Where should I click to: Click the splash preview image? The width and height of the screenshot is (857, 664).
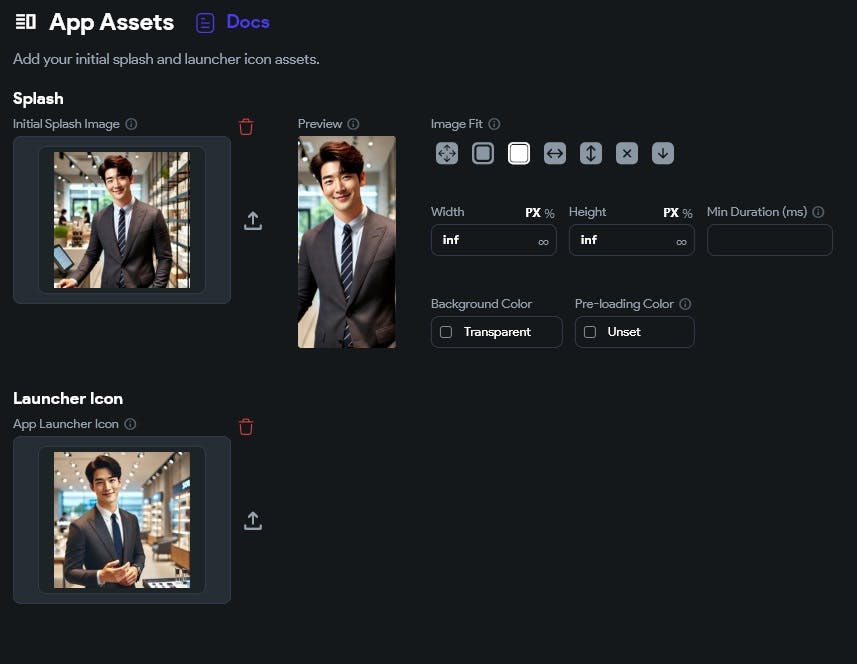347,242
